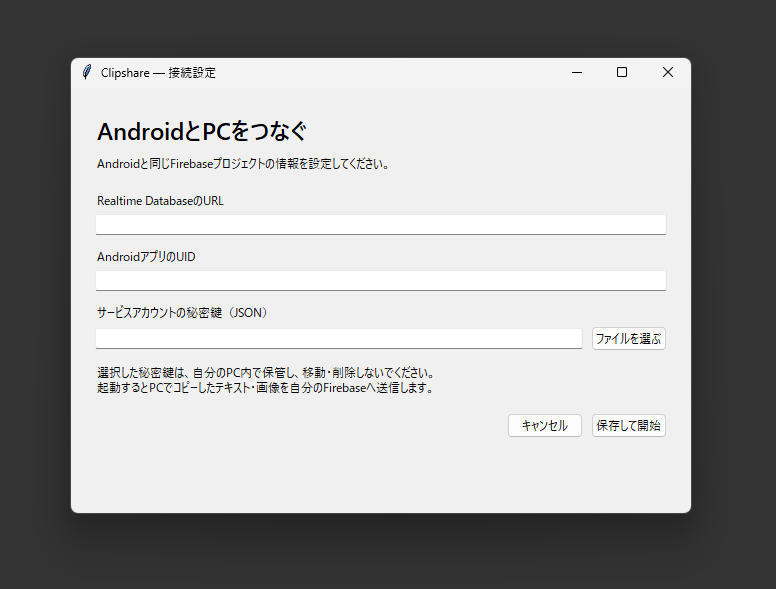Click the label AndroidアプリのUID

(x=146, y=257)
